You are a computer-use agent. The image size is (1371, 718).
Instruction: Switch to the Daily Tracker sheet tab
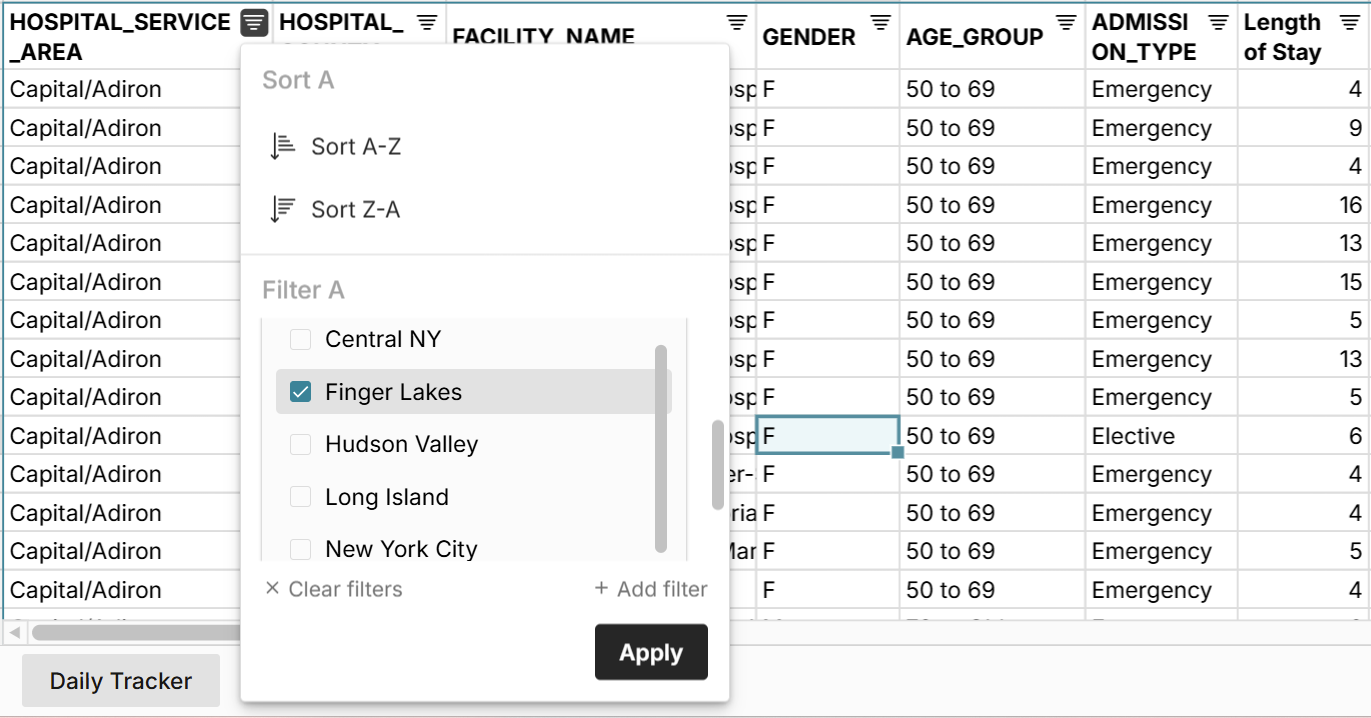[121, 681]
